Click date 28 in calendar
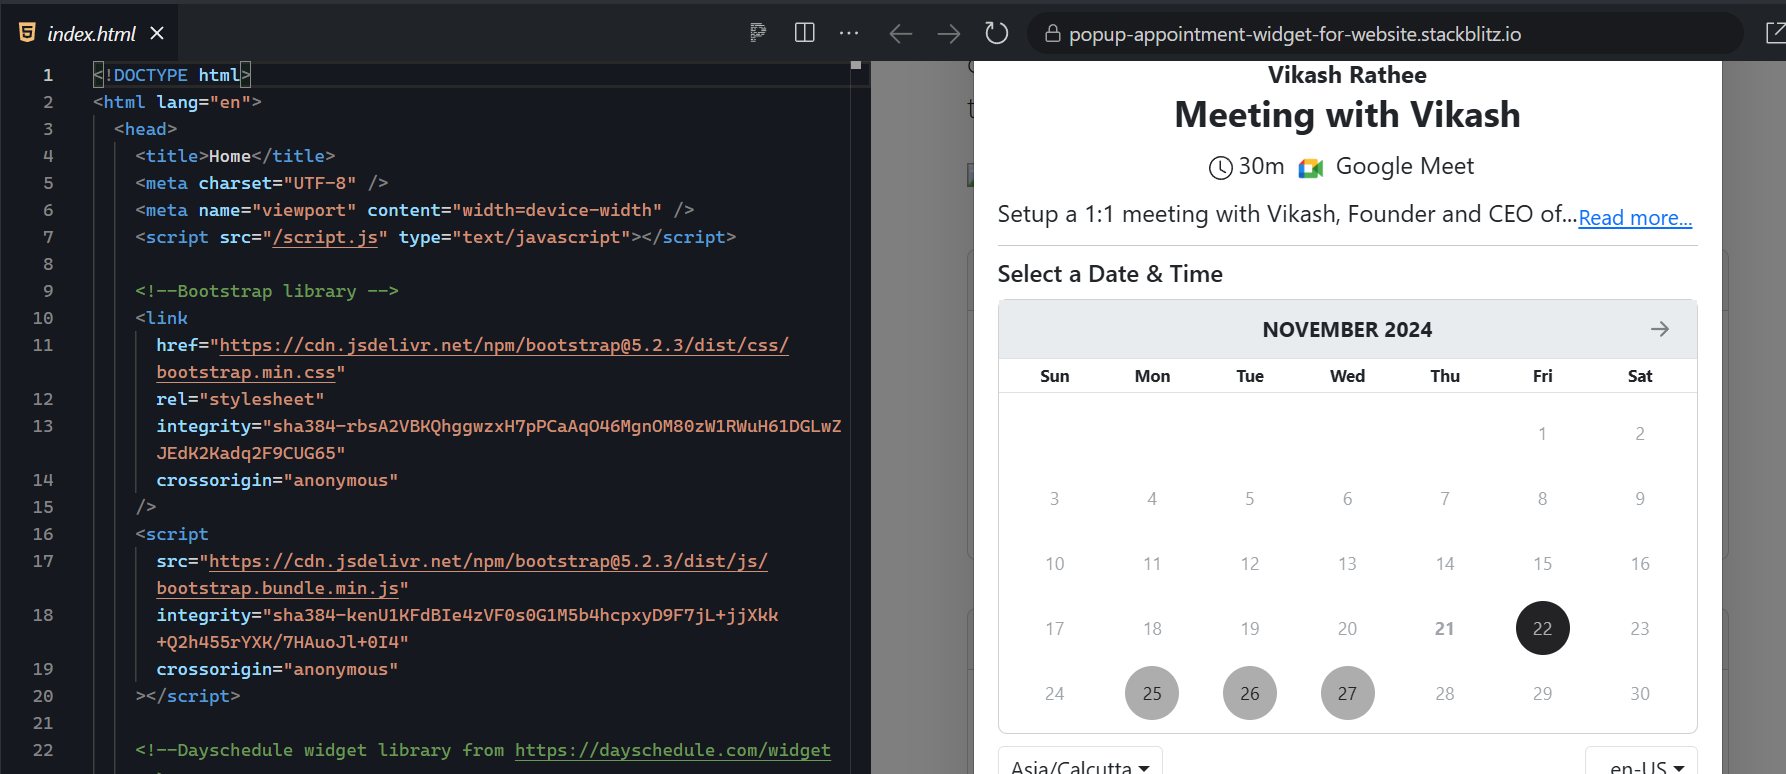The width and height of the screenshot is (1786, 774). pyautogui.click(x=1445, y=693)
